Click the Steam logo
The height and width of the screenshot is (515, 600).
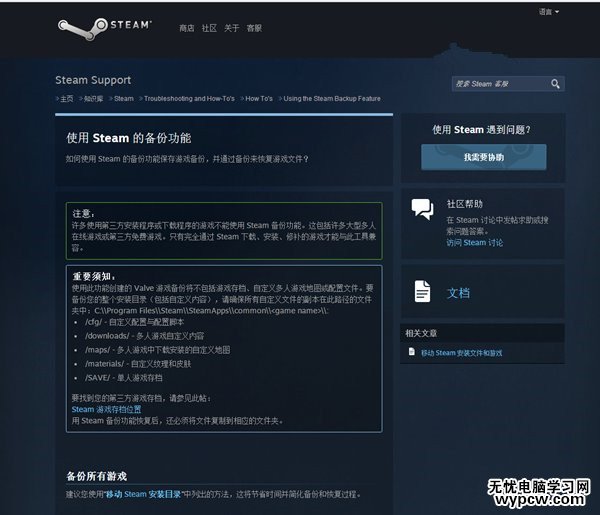tap(104, 28)
